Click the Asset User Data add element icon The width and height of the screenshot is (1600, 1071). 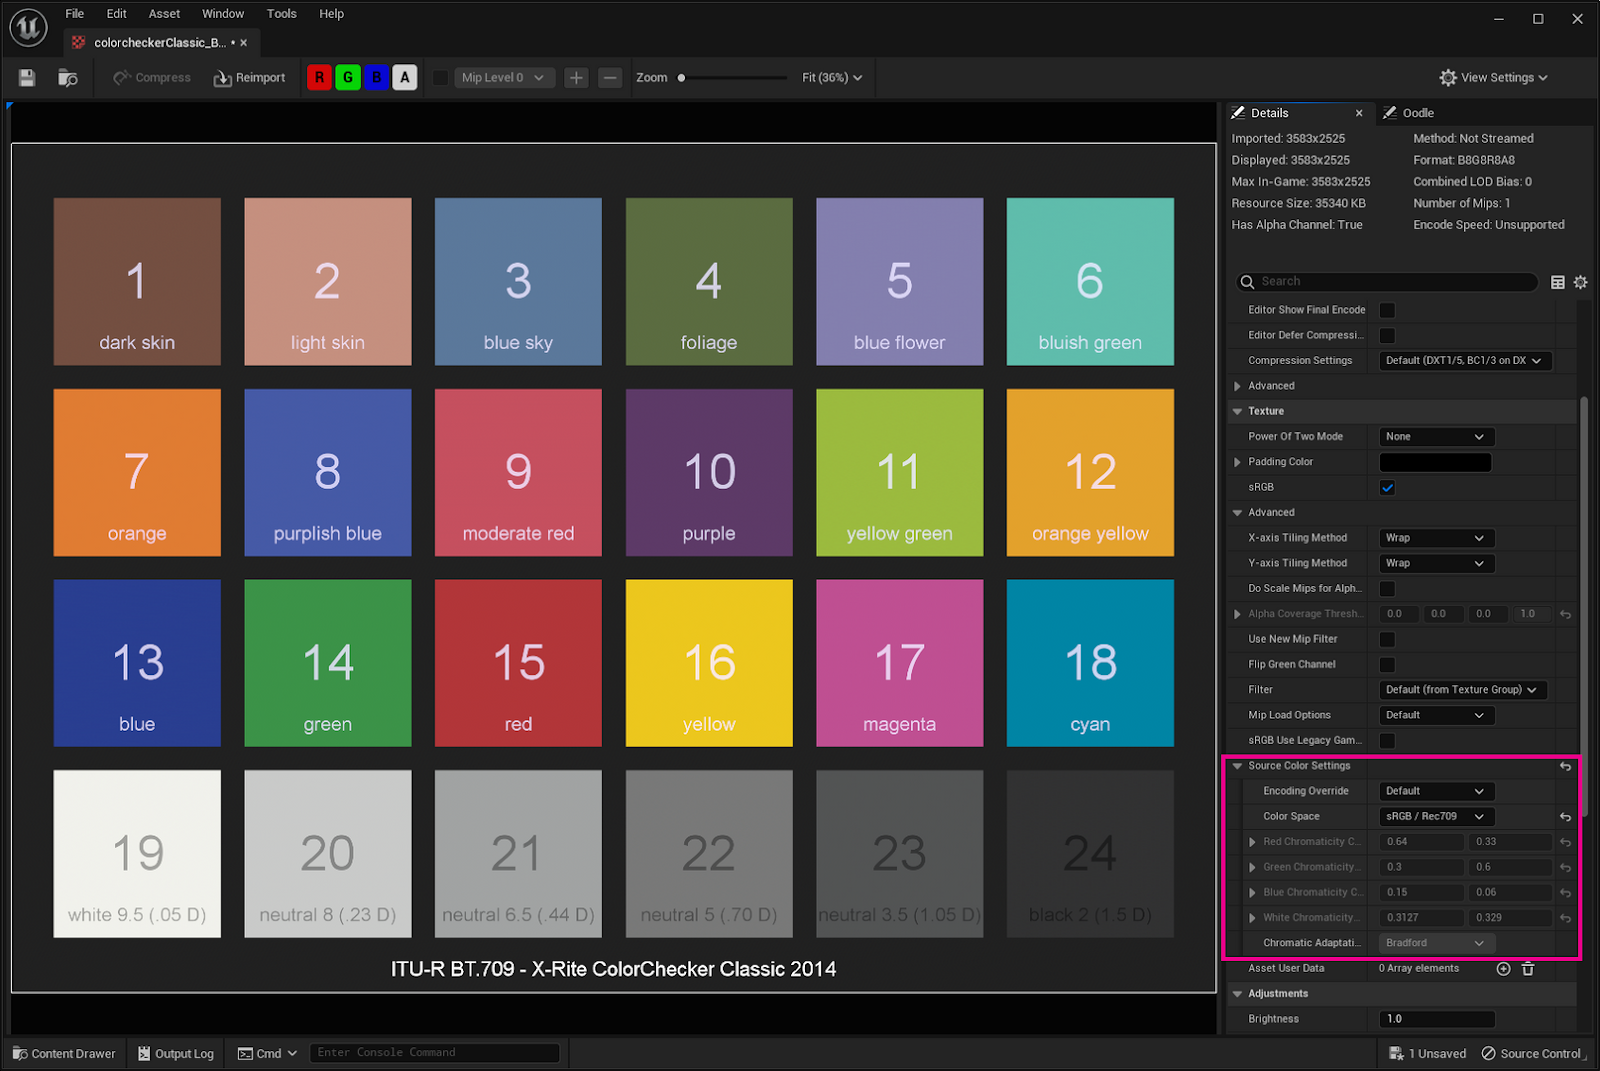pyautogui.click(x=1503, y=968)
